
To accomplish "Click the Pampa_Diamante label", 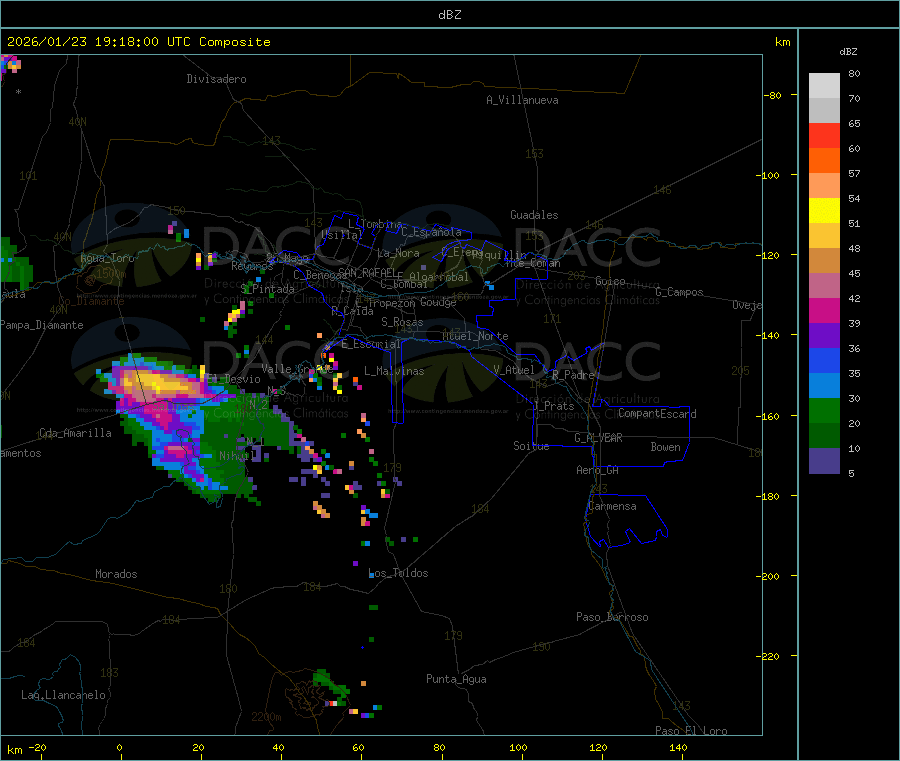I will pyautogui.click(x=42, y=325).
